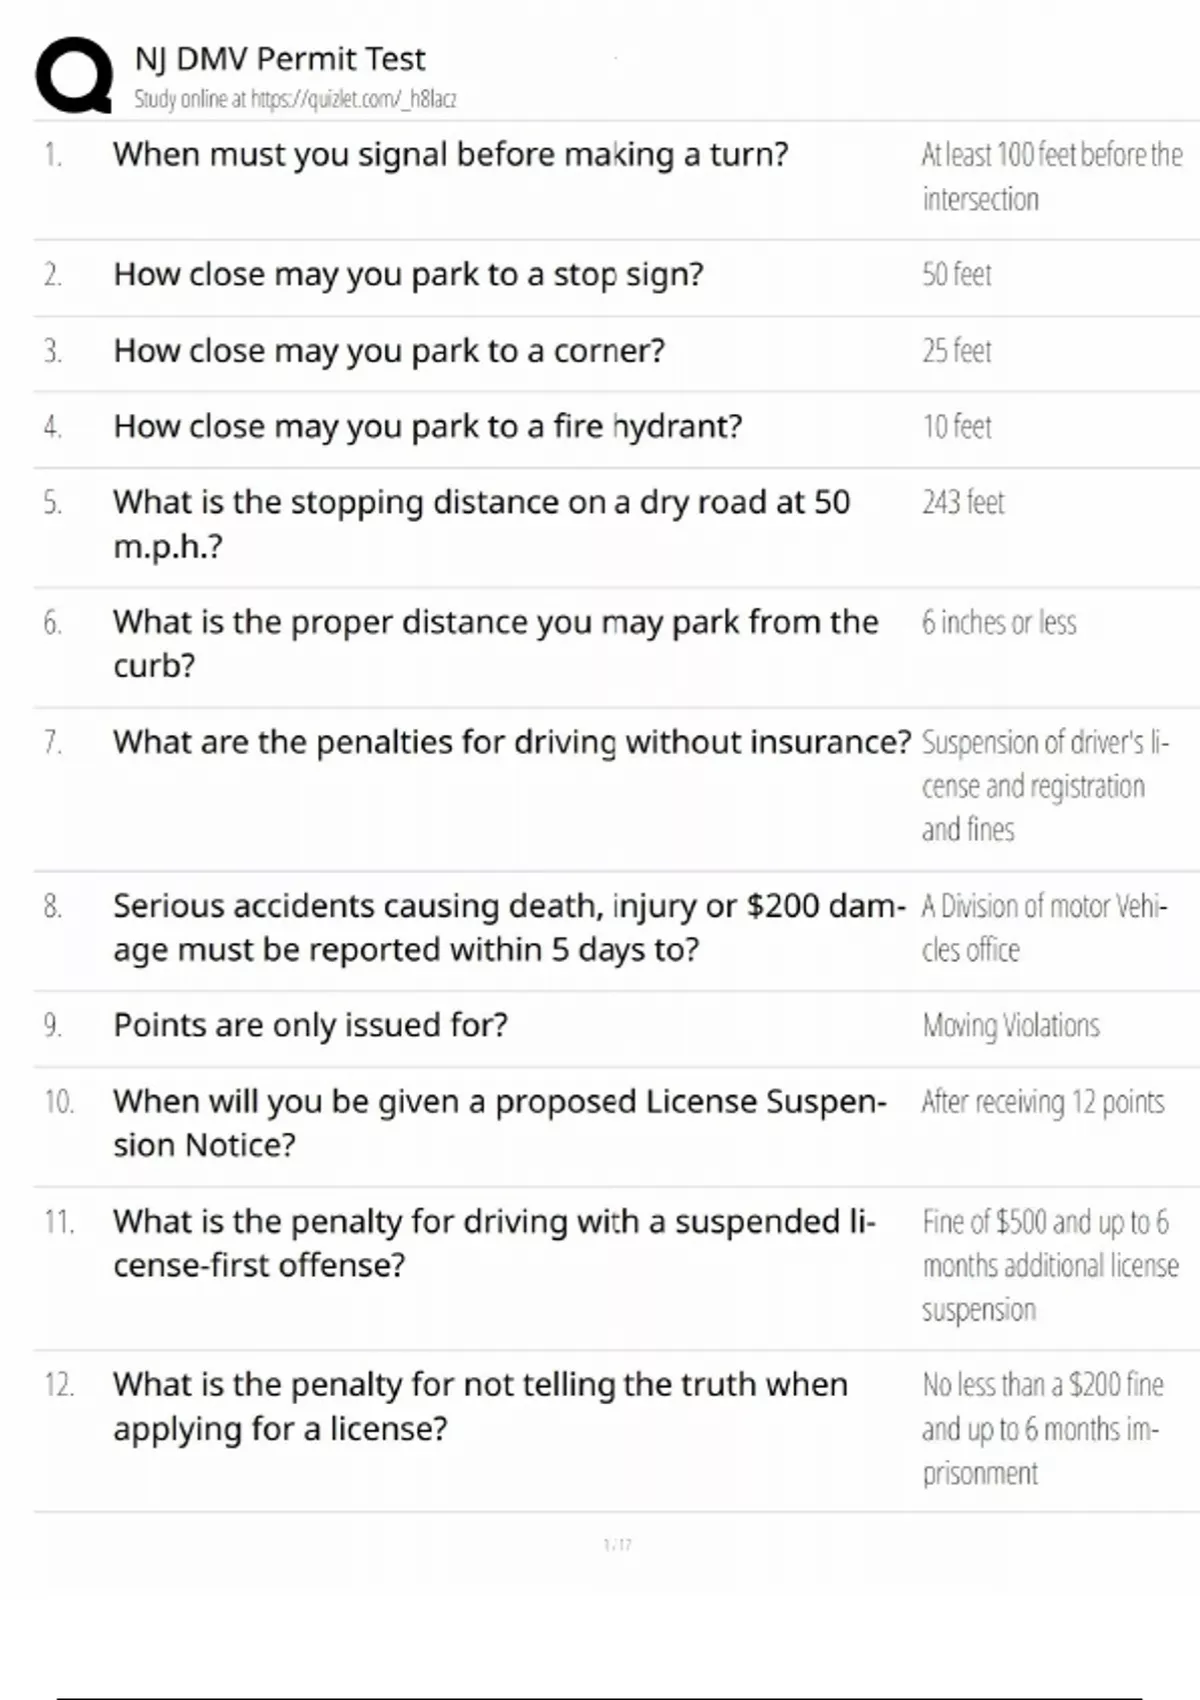Screen dimensions: 1200x1700
Task: Click the page number at the bottom
Action: tap(617, 1545)
